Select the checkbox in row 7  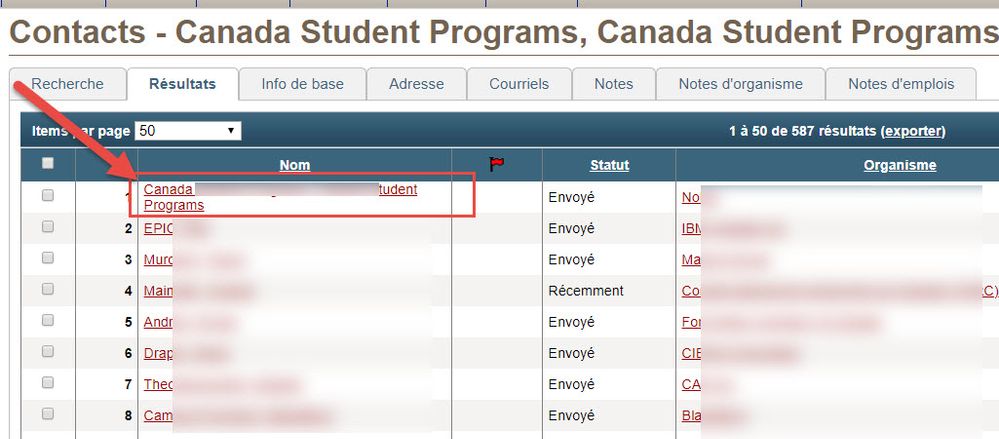[48, 383]
